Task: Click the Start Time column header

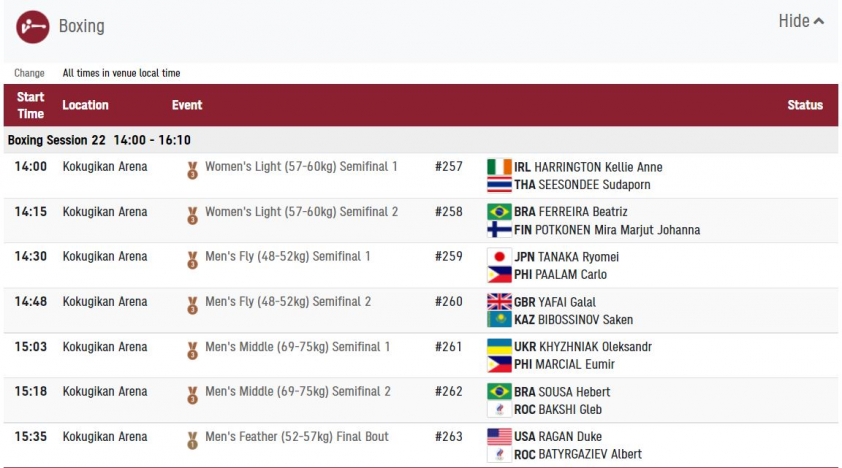Action: 30,105
